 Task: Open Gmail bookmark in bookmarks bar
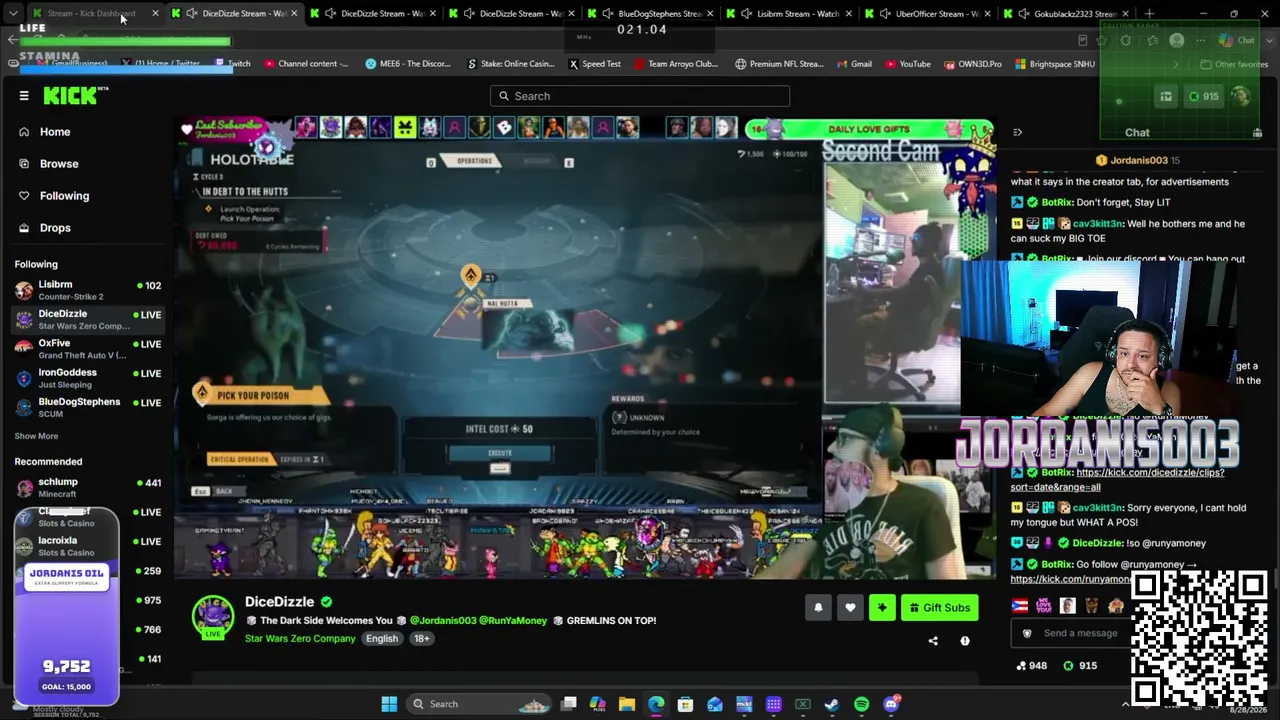coord(854,64)
